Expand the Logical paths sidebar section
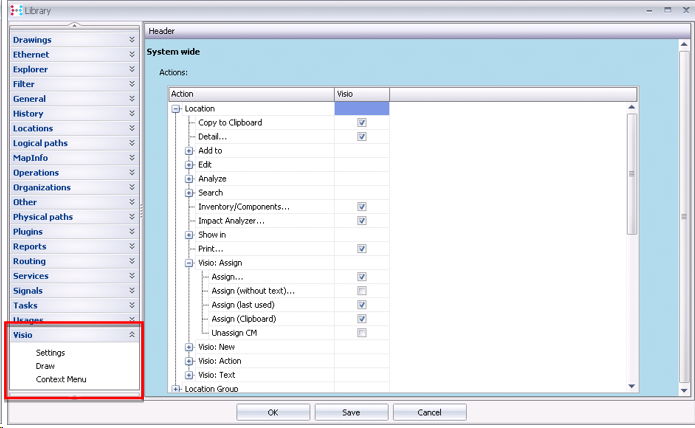This screenshot has width=695, height=428. [74, 143]
